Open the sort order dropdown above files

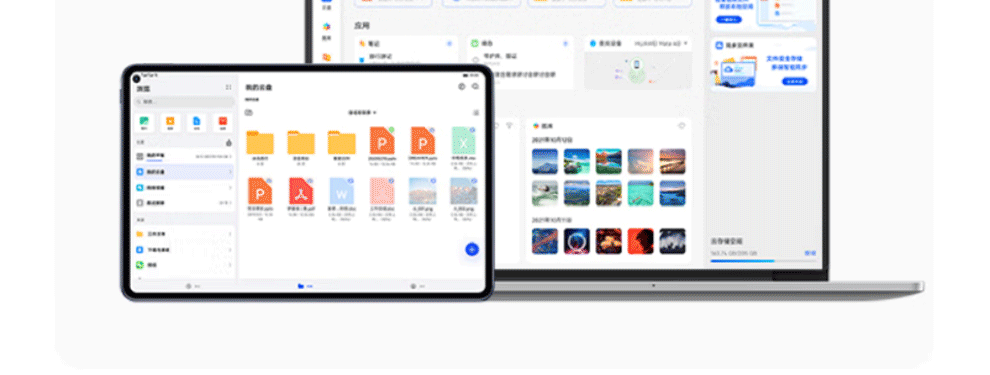[x=362, y=112]
